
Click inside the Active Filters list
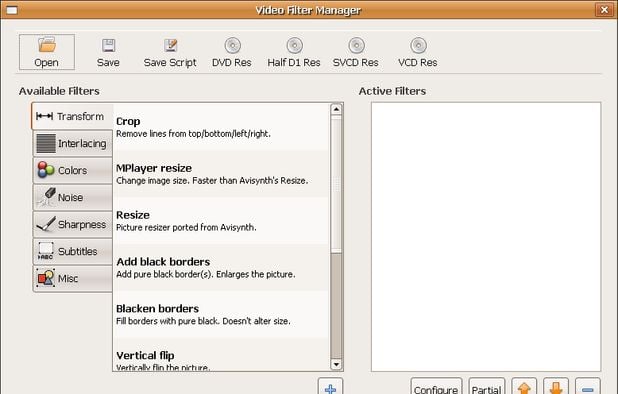click(x=486, y=237)
